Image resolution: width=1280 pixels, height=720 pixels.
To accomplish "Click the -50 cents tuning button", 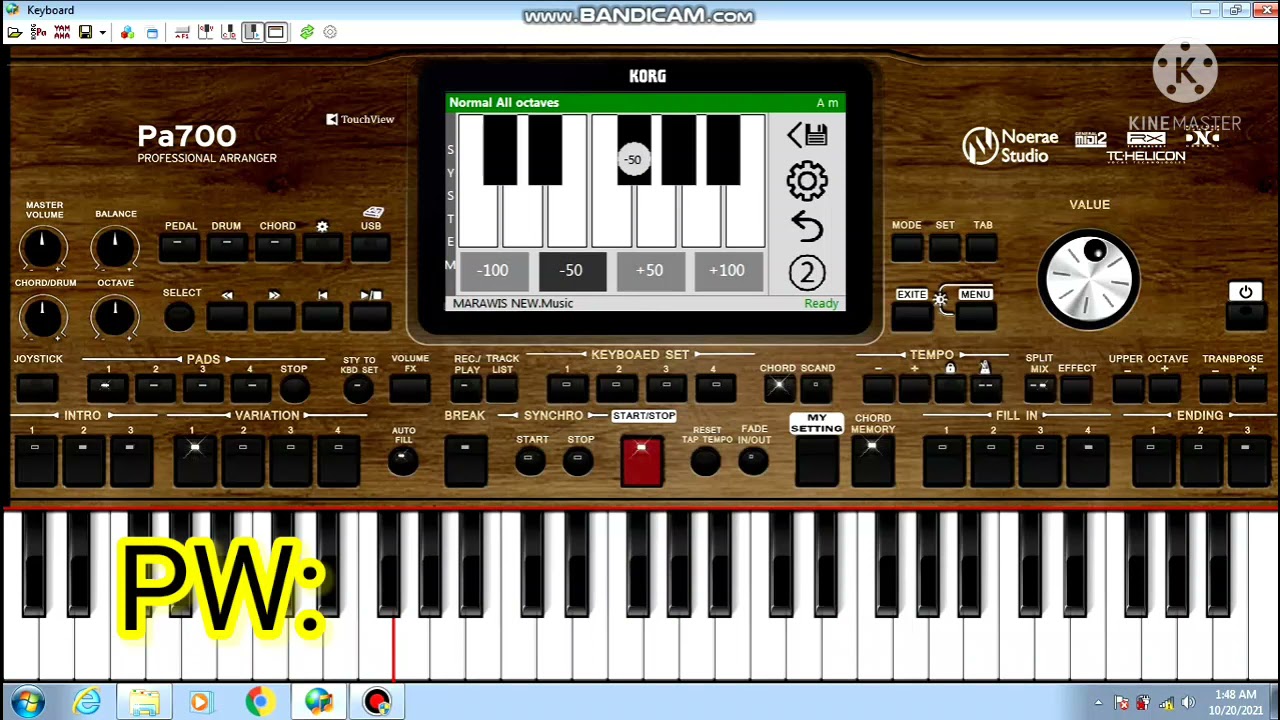I will 571,270.
